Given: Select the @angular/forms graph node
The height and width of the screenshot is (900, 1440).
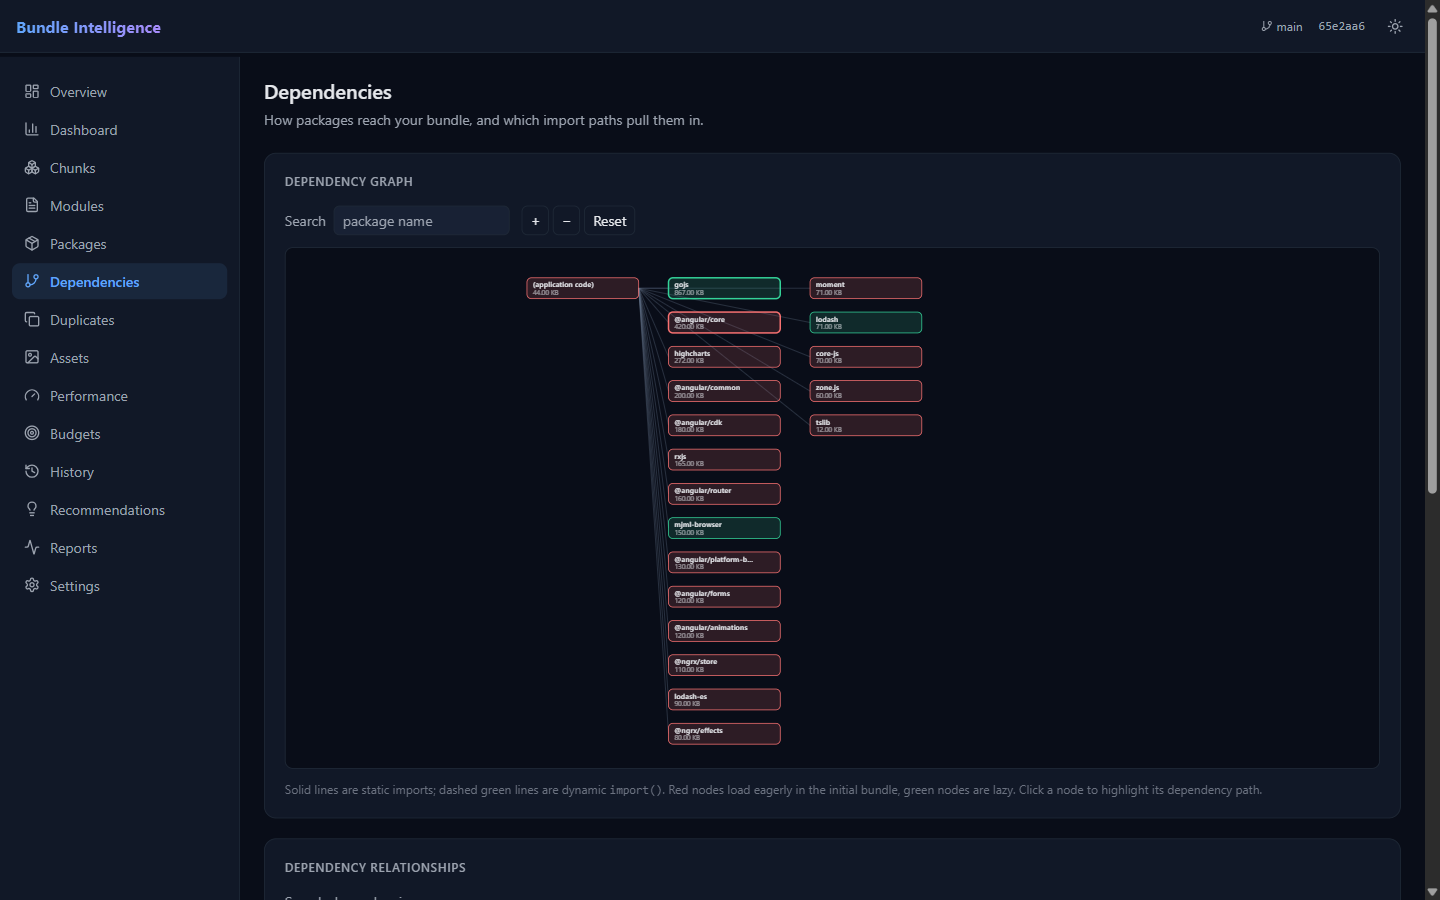Looking at the screenshot, I should pos(724,597).
